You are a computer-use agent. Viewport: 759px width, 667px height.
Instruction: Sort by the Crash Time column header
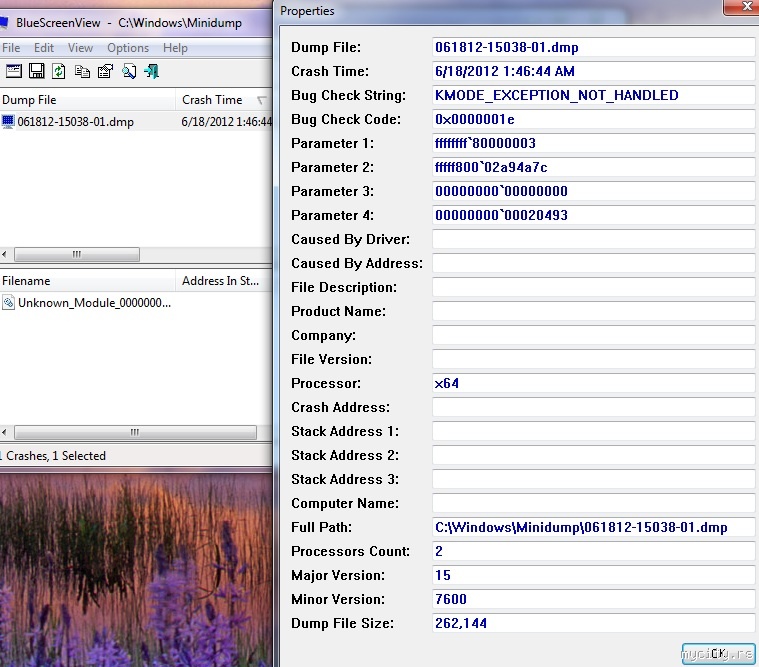point(224,100)
